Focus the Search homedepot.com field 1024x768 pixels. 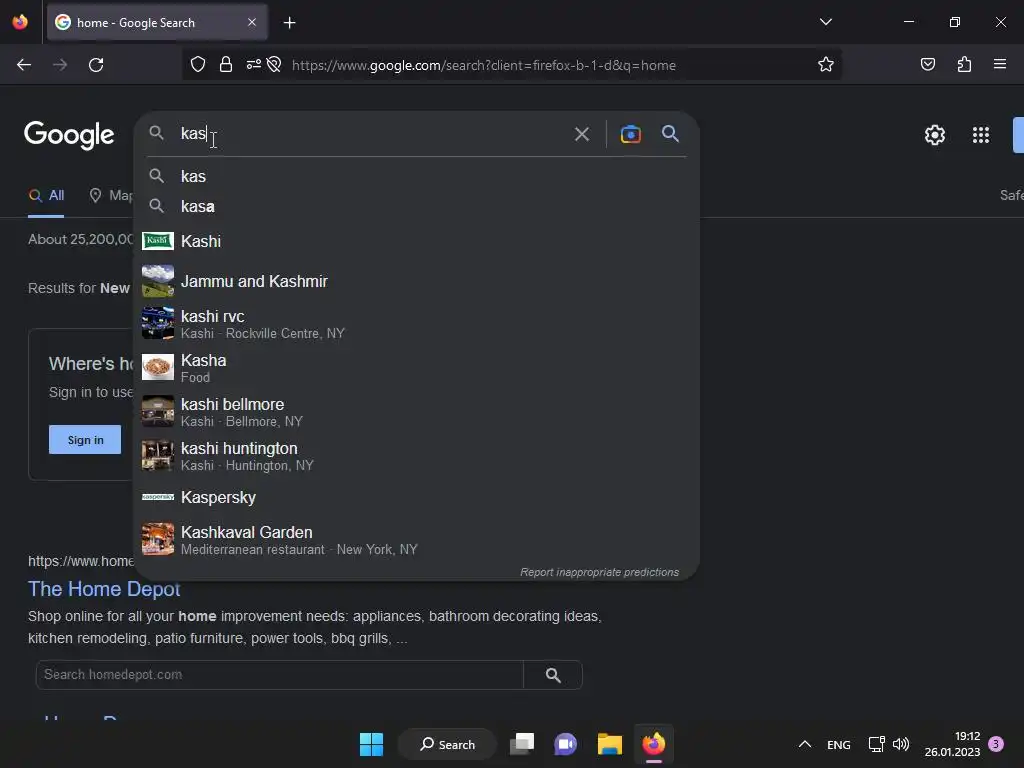point(280,675)
